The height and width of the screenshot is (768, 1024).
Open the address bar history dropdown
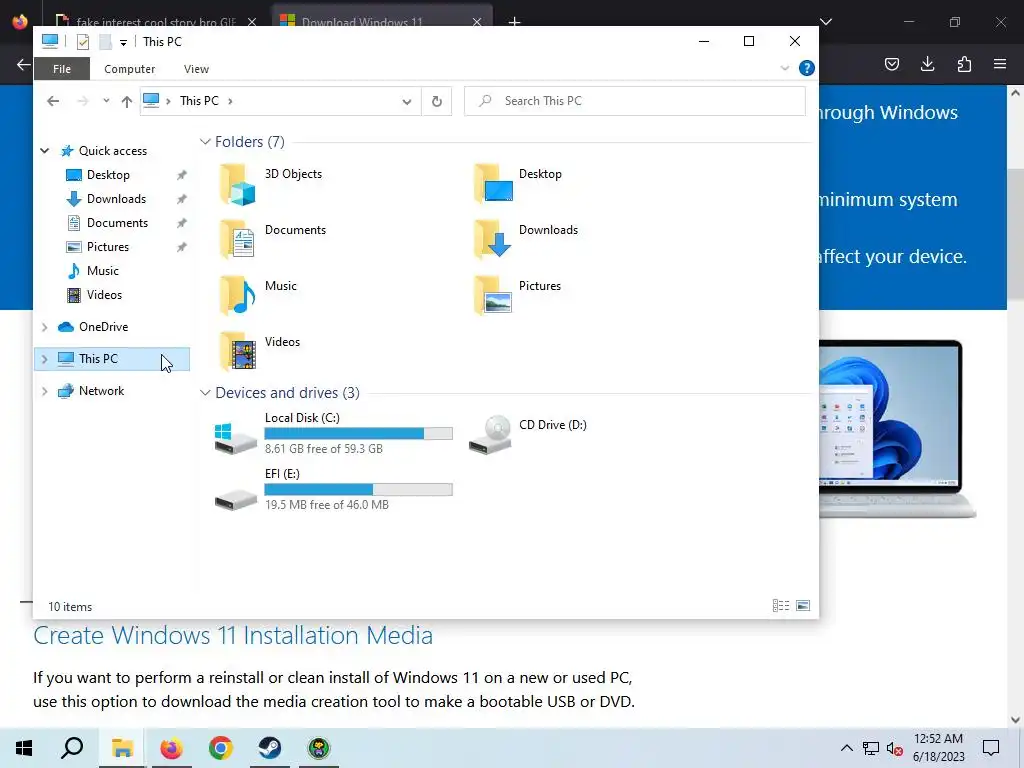407,101
